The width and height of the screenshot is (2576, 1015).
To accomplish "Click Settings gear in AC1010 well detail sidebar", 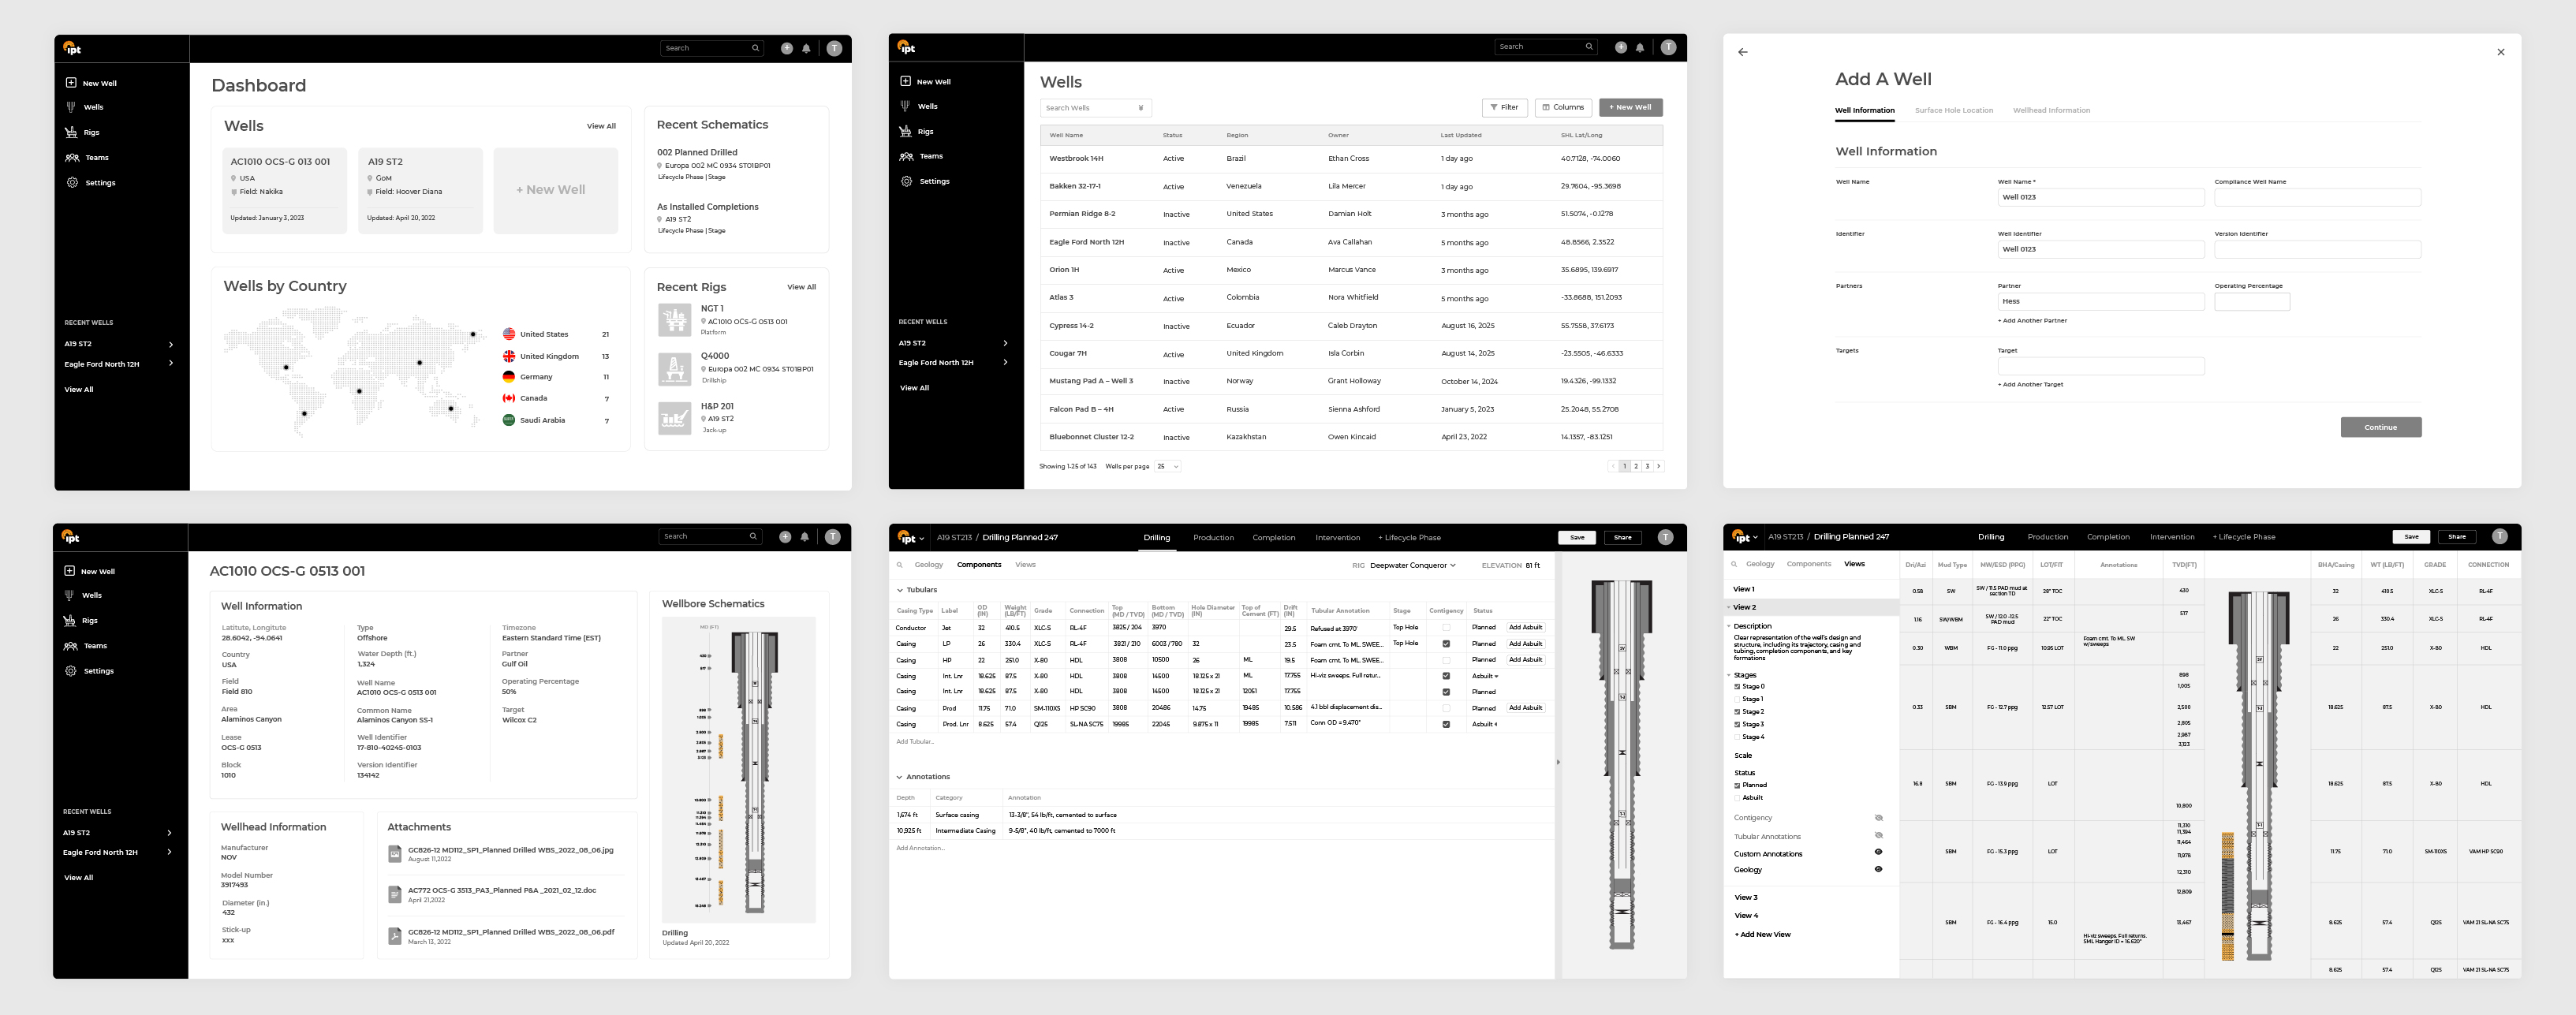I will (70, 671).
